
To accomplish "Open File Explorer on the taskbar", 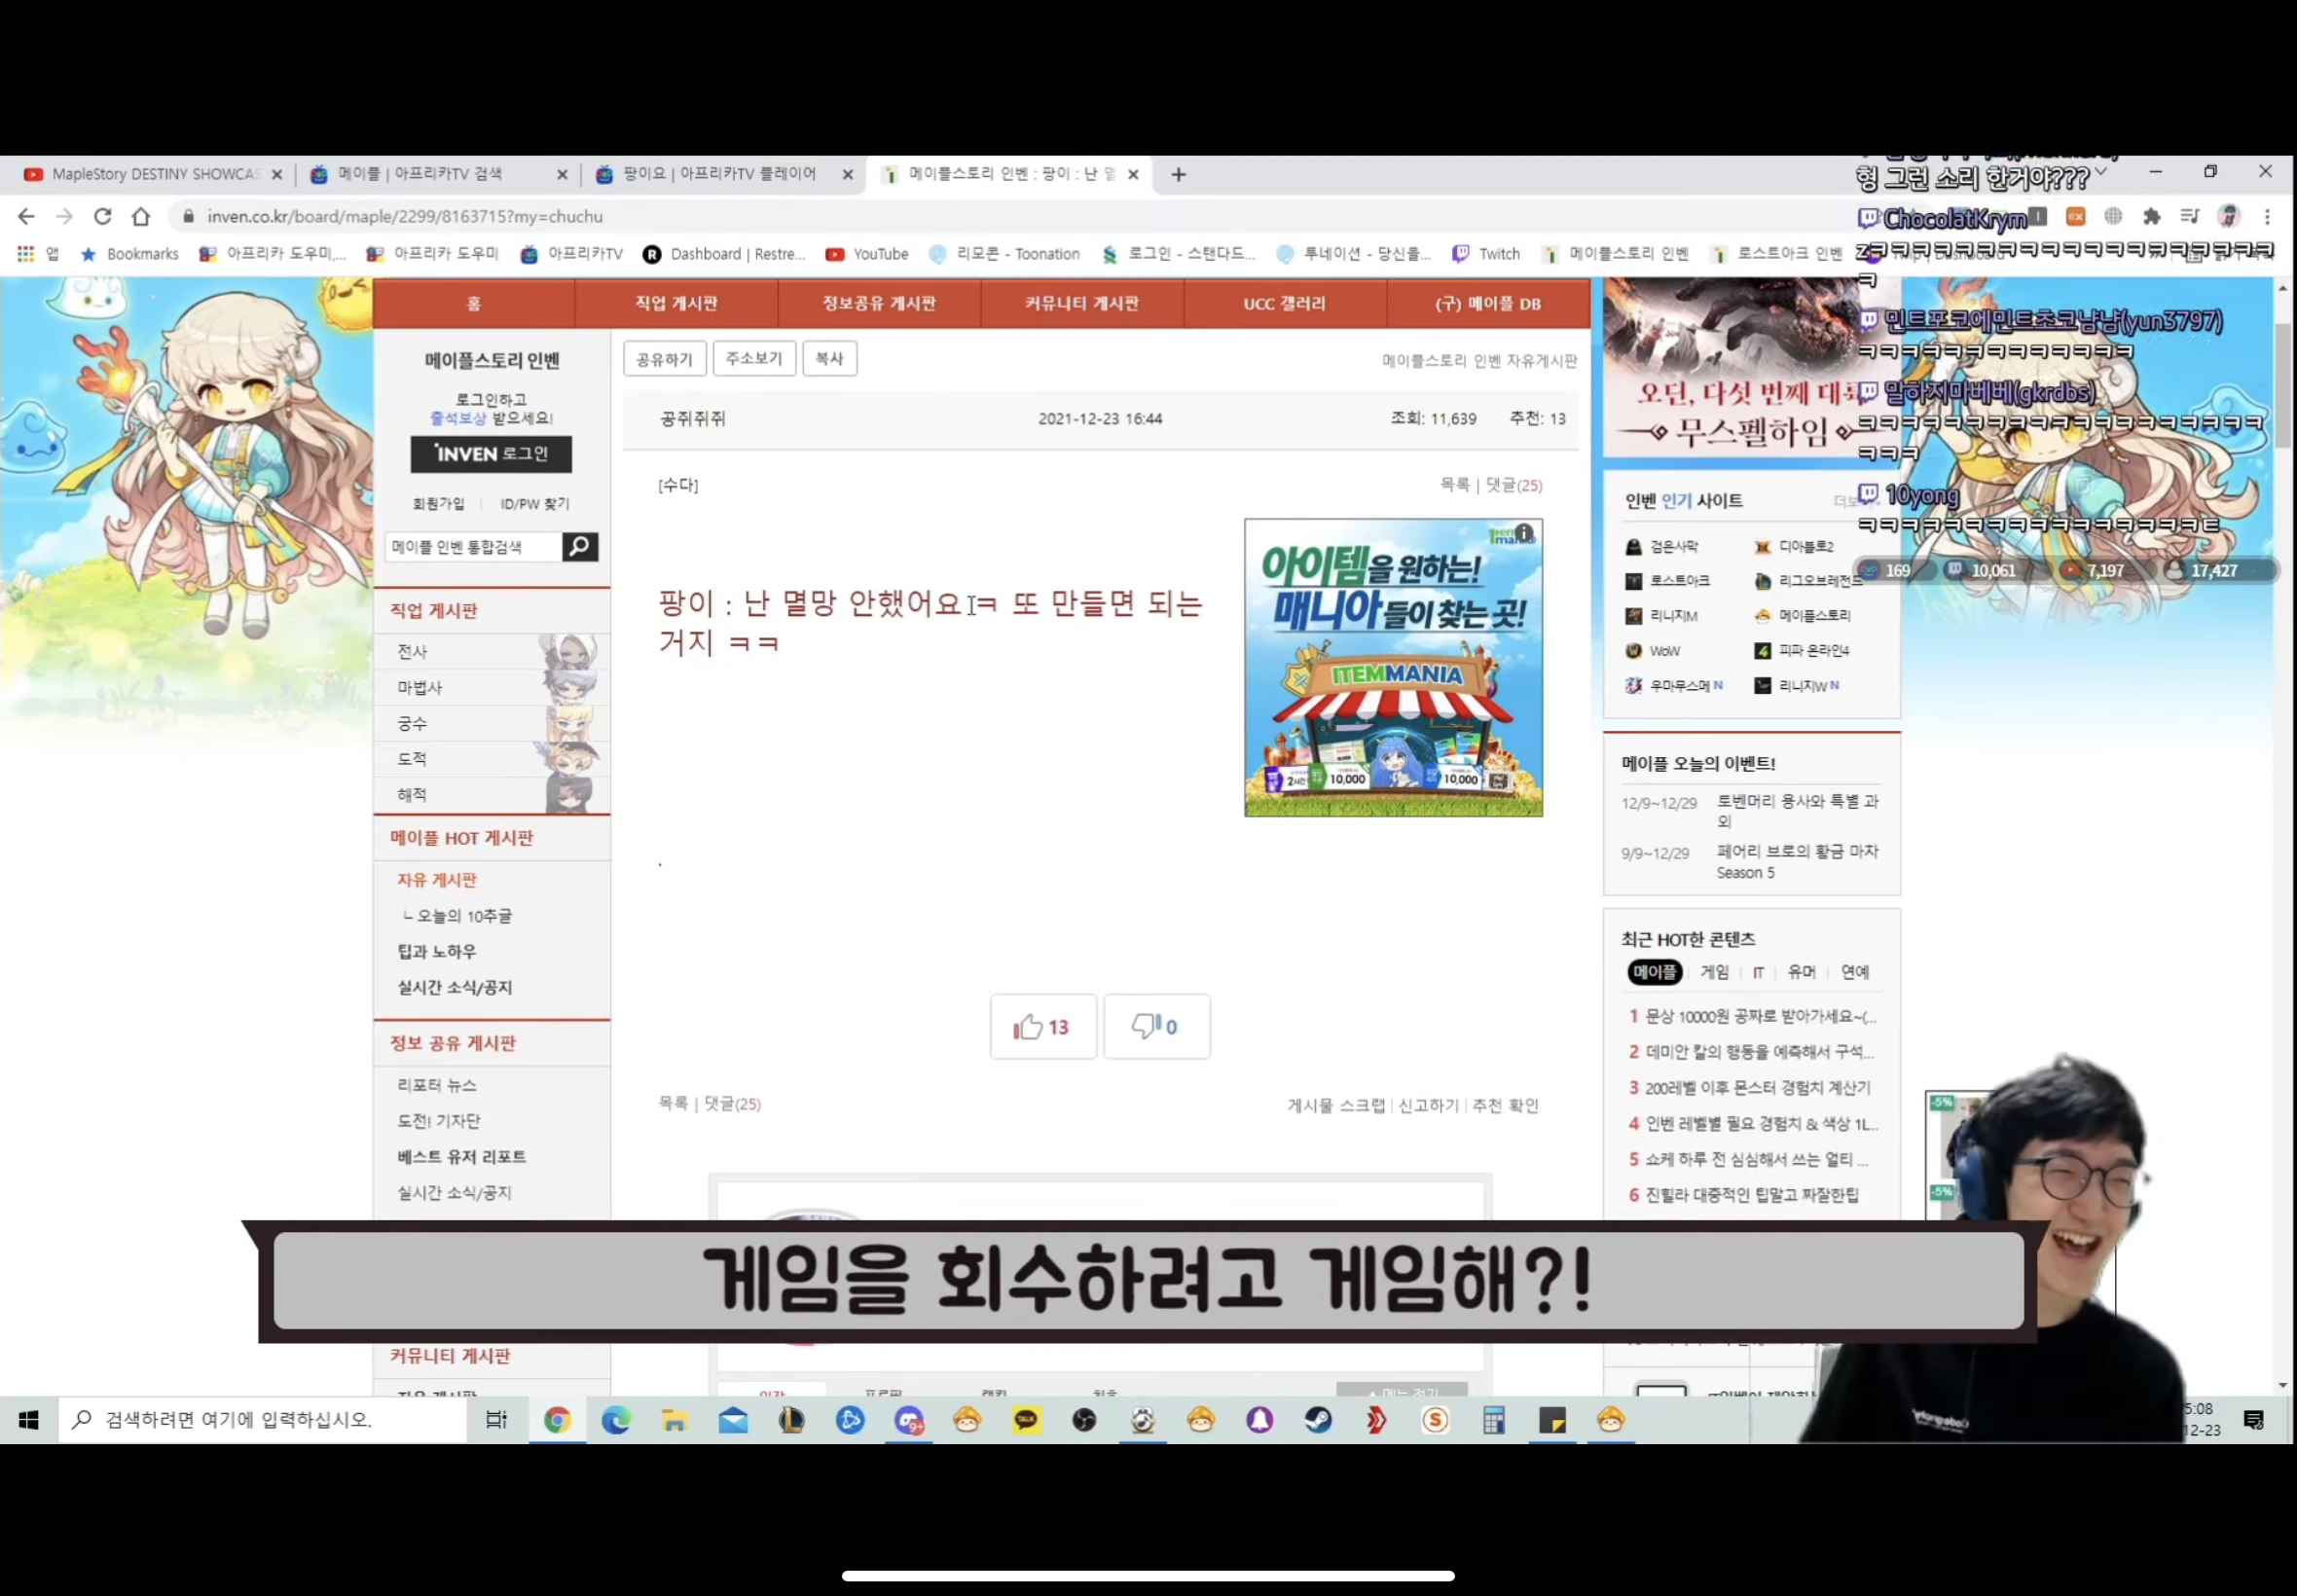I will [674, 1419].
